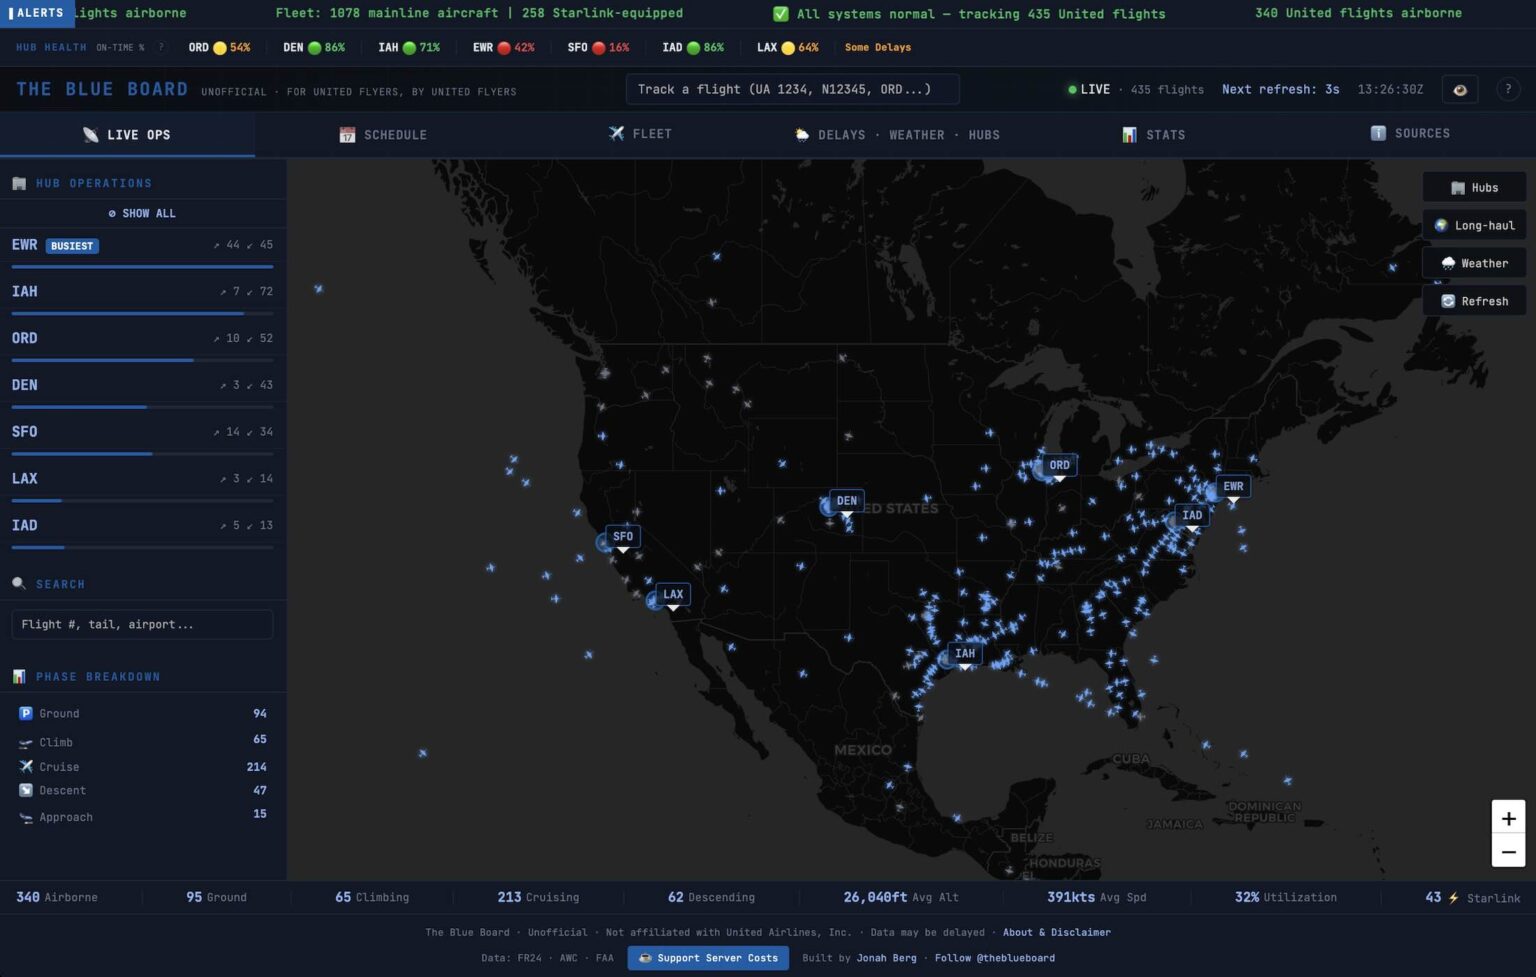This screenshot has width=1536, height=977.
Task: Click the IAH hub marker on map
Action: pyautogui.click(x=964, y=654)
